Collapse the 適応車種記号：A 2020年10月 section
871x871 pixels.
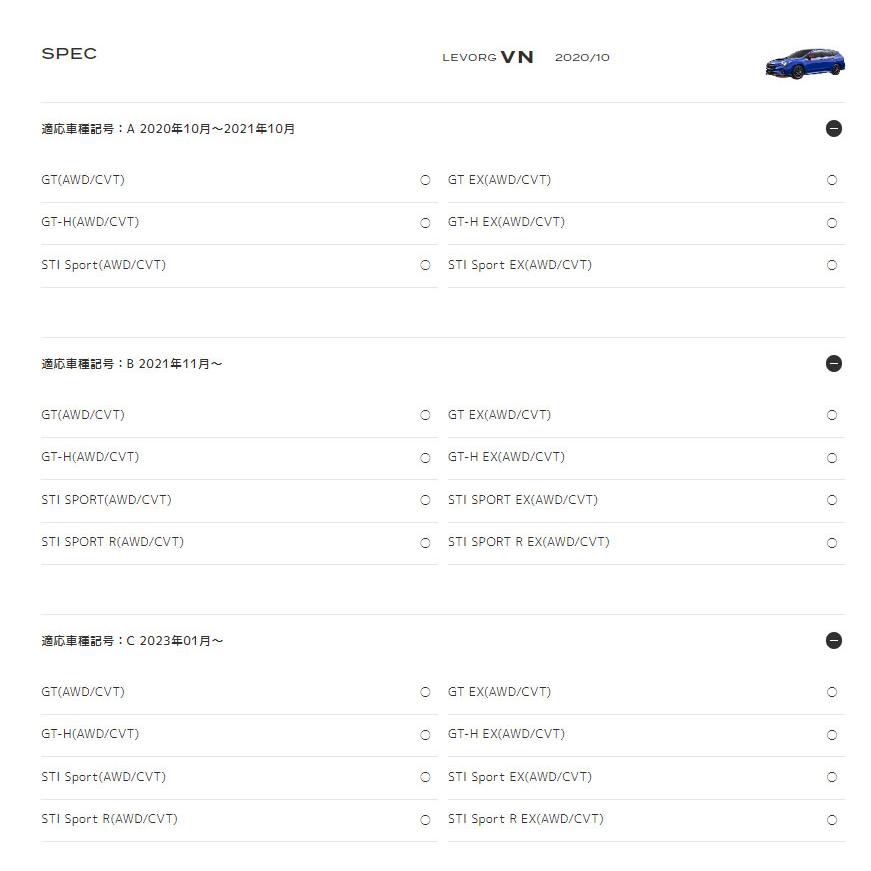833,129
